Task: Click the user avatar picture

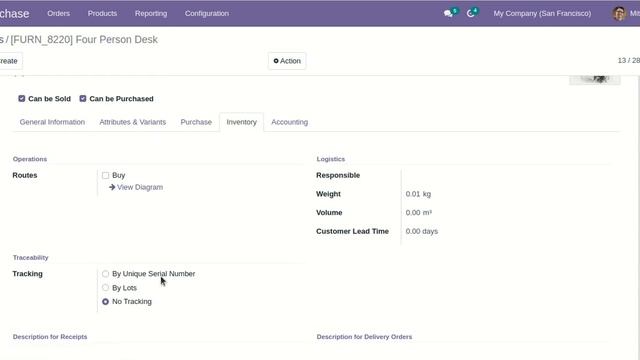Action: coord(619,13)
